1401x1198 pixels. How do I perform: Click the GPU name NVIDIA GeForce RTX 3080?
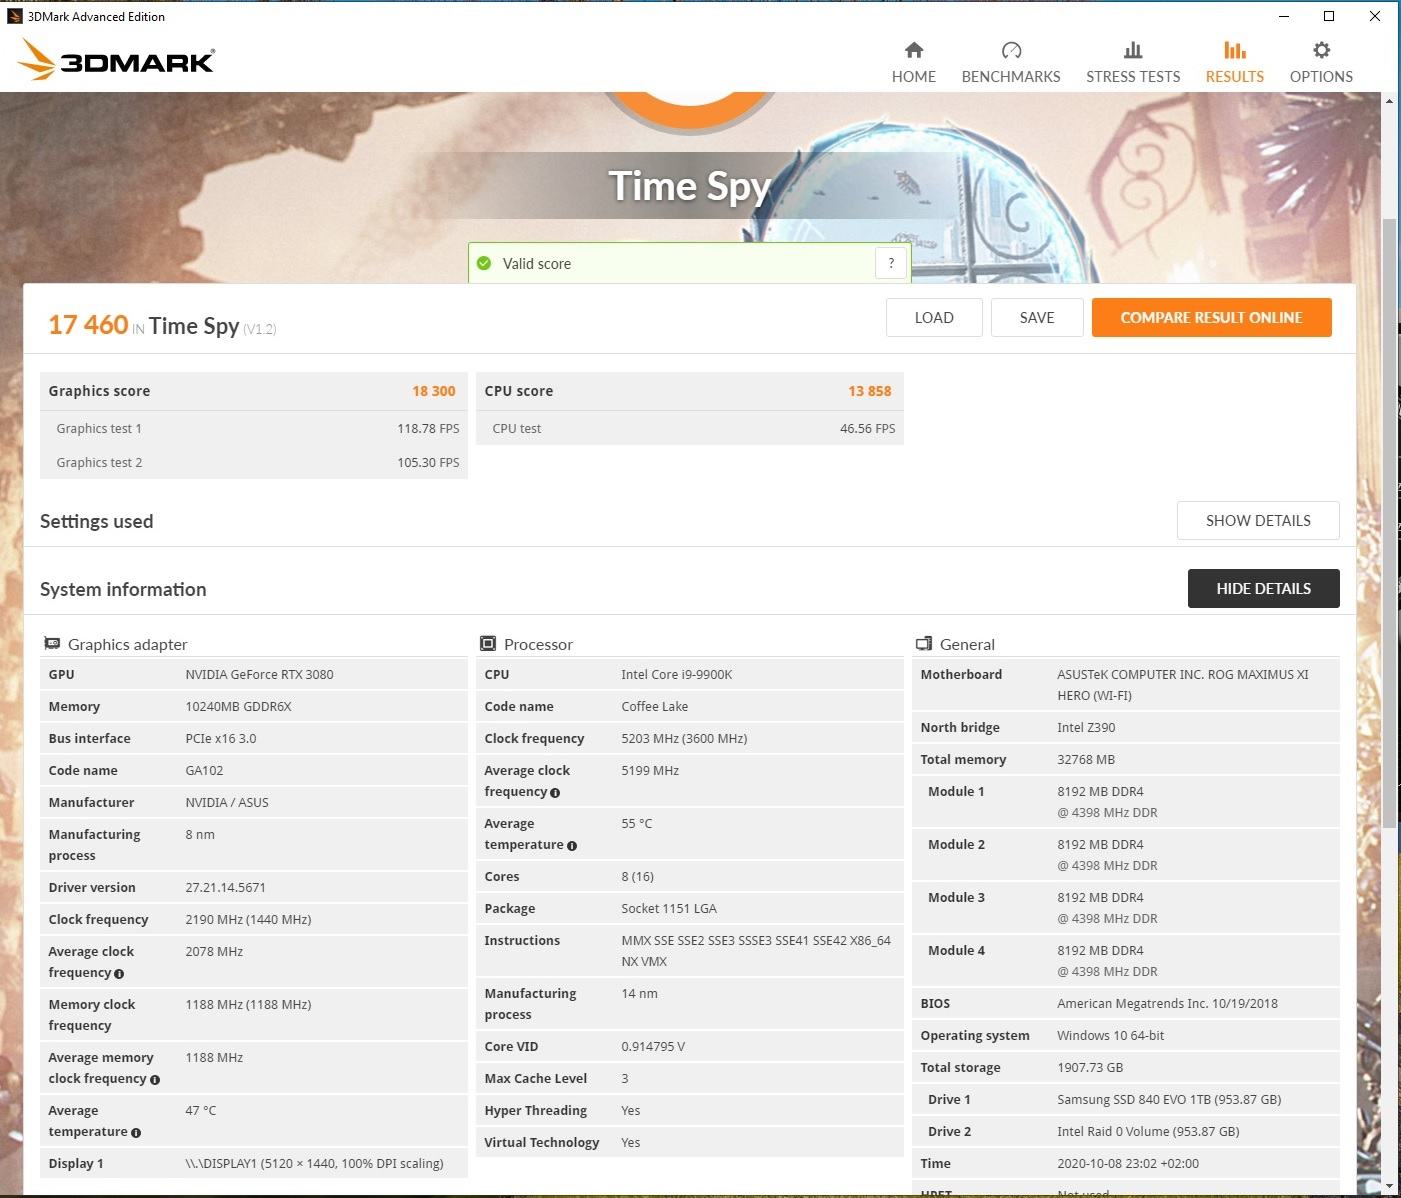click(x=259, y=674)
